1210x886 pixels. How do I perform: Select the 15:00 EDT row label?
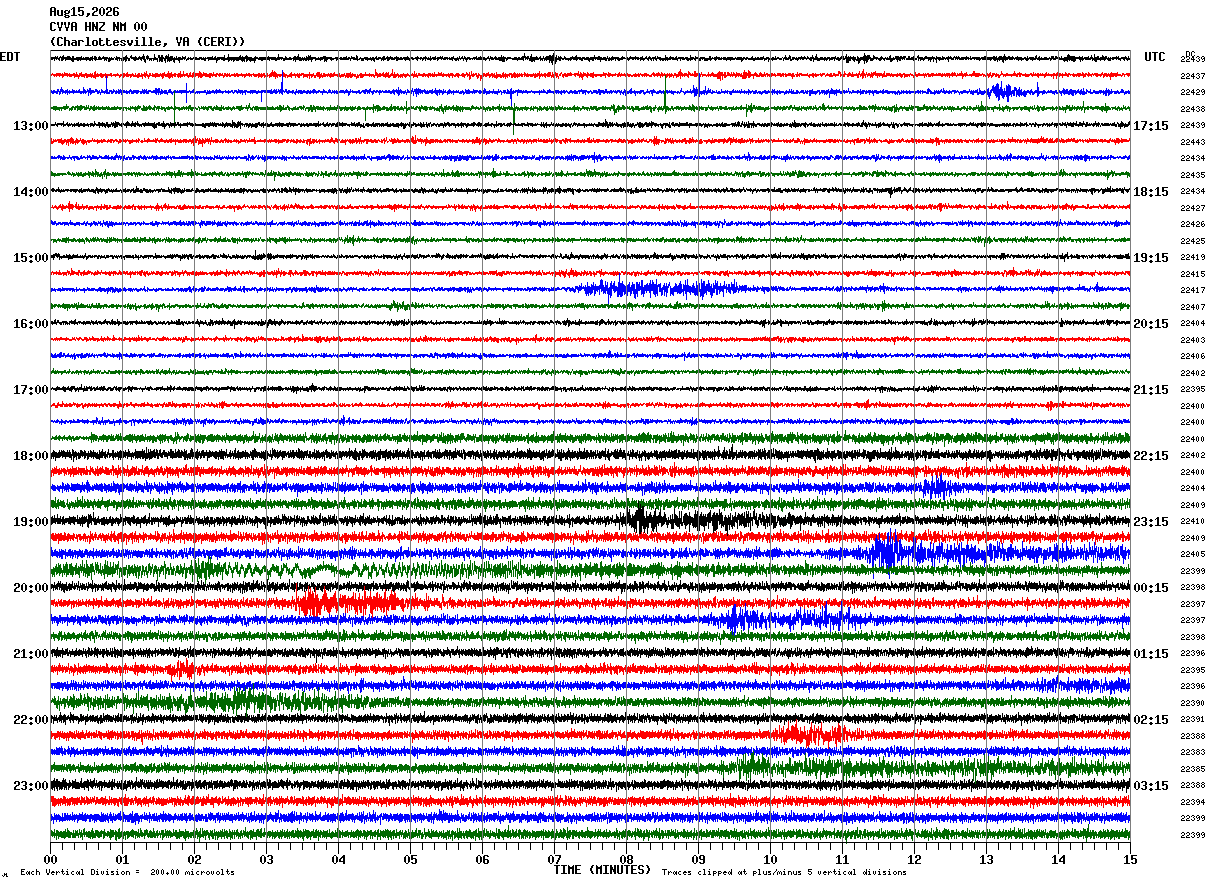click(x=31, y=258)
